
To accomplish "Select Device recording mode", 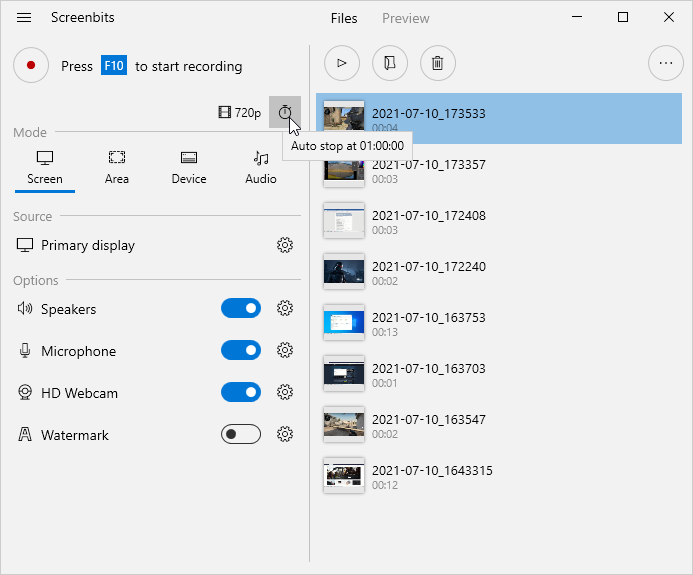I will click(189, 168).
